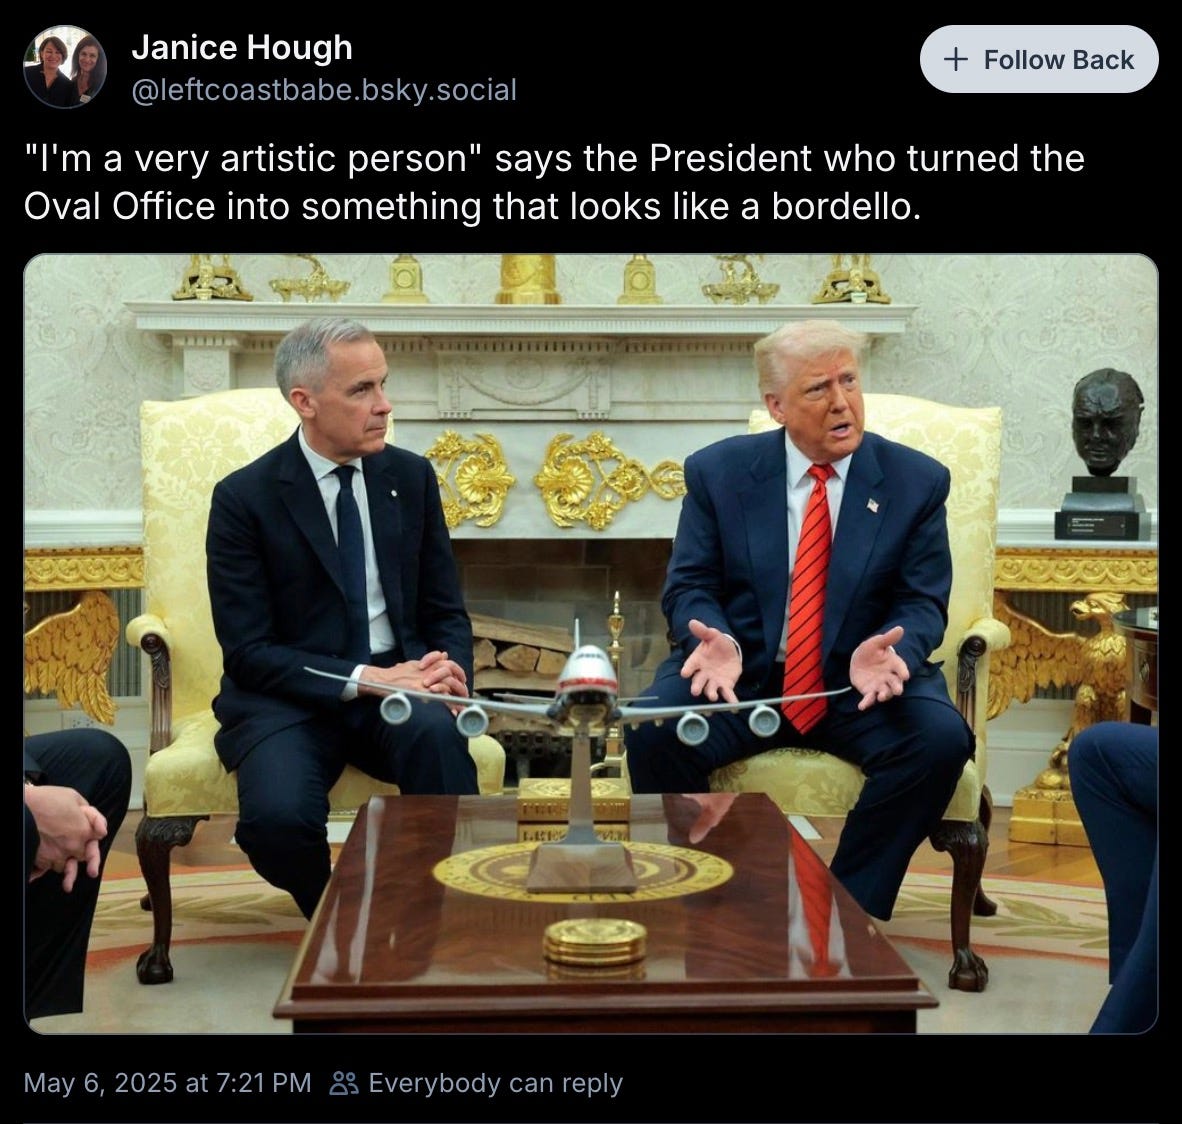Image resolution: width=1182 pixels, height=1124 pixels.
Task: Open Janice Hough's profile avatar
Action: click(x=66, y=67)
